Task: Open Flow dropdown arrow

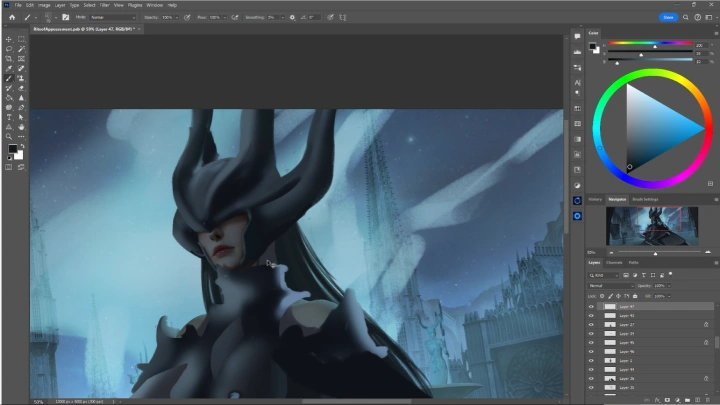Action: coord(225,17)
